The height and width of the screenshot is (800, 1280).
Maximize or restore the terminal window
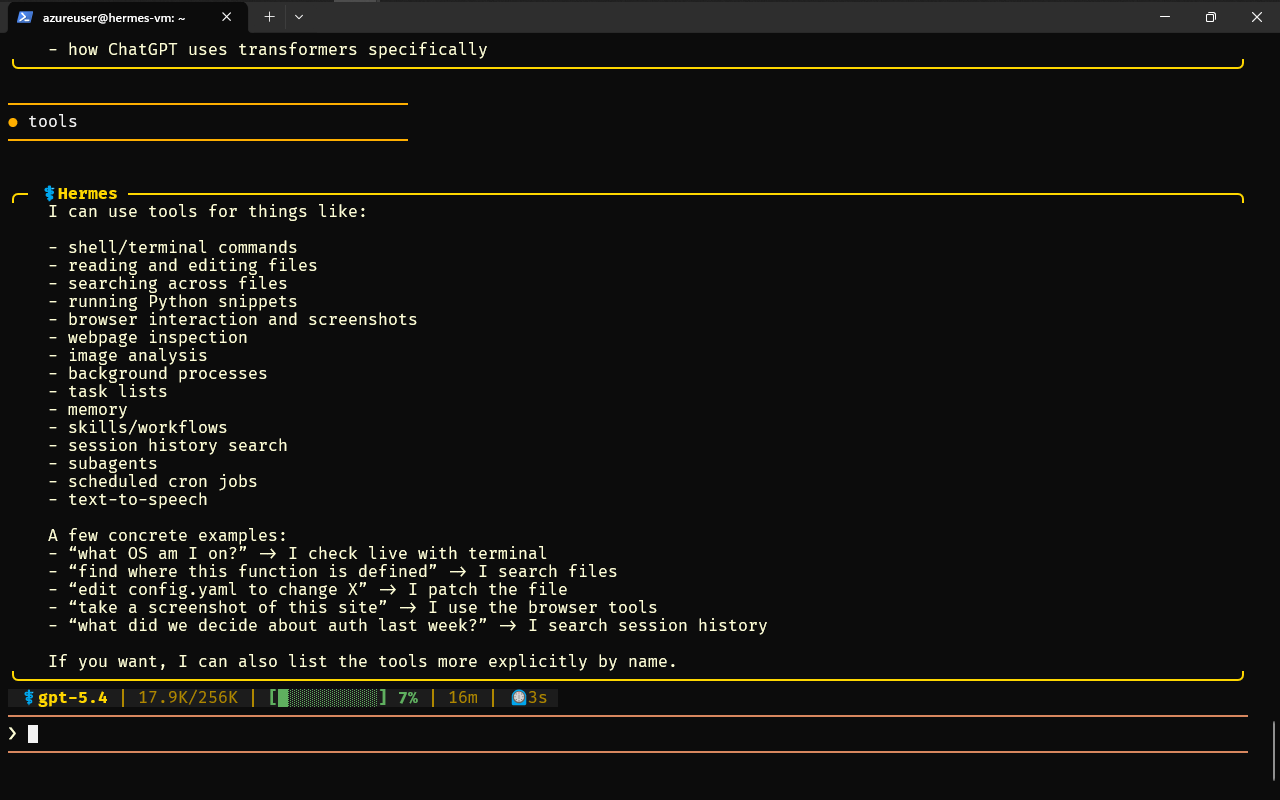click(1210, 17)
